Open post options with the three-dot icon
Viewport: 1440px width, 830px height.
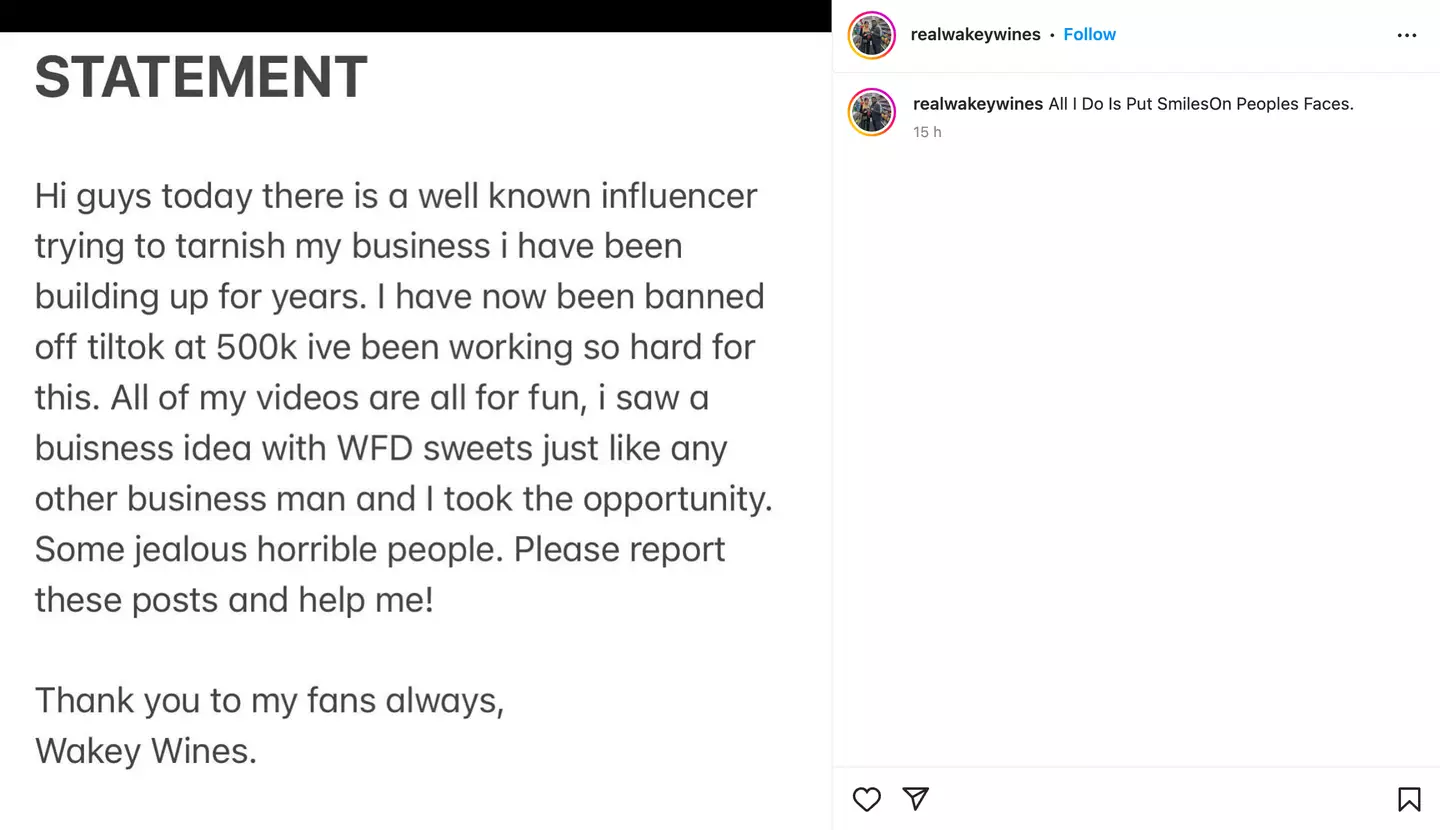[x=1407, y=35]
